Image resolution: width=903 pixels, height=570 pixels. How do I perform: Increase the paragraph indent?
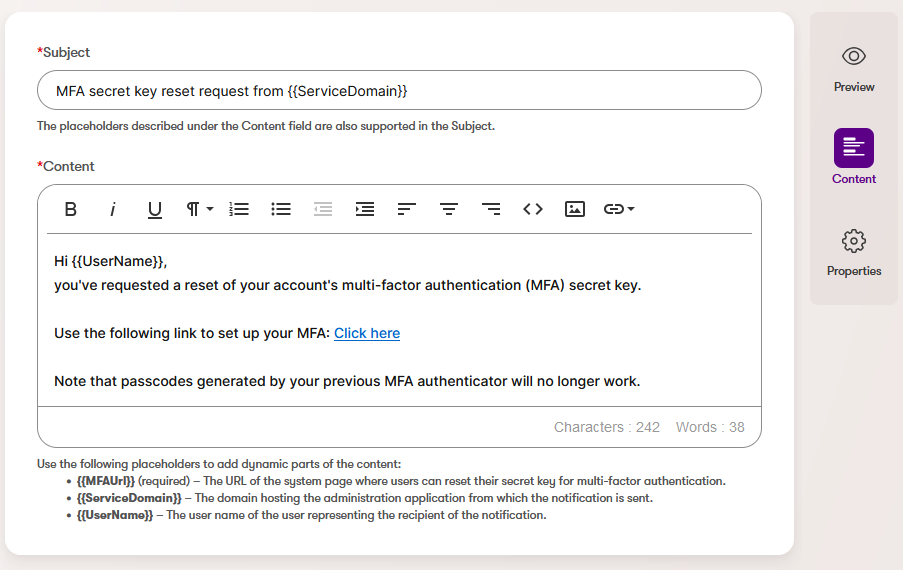(365, 209)
